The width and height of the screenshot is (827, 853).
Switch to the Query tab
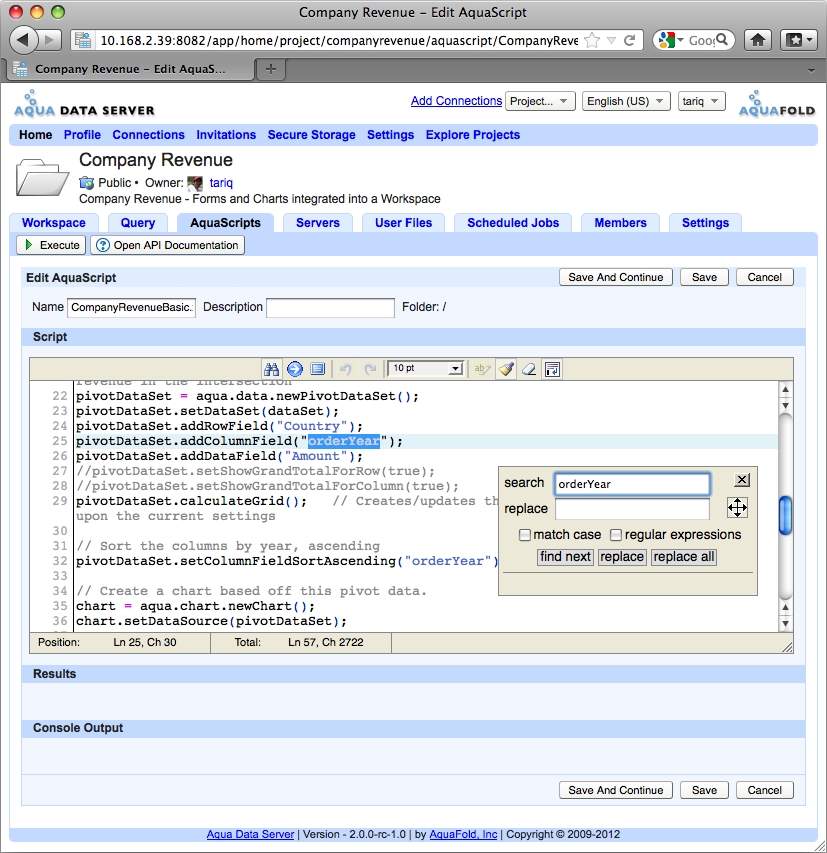coord(138,223)
